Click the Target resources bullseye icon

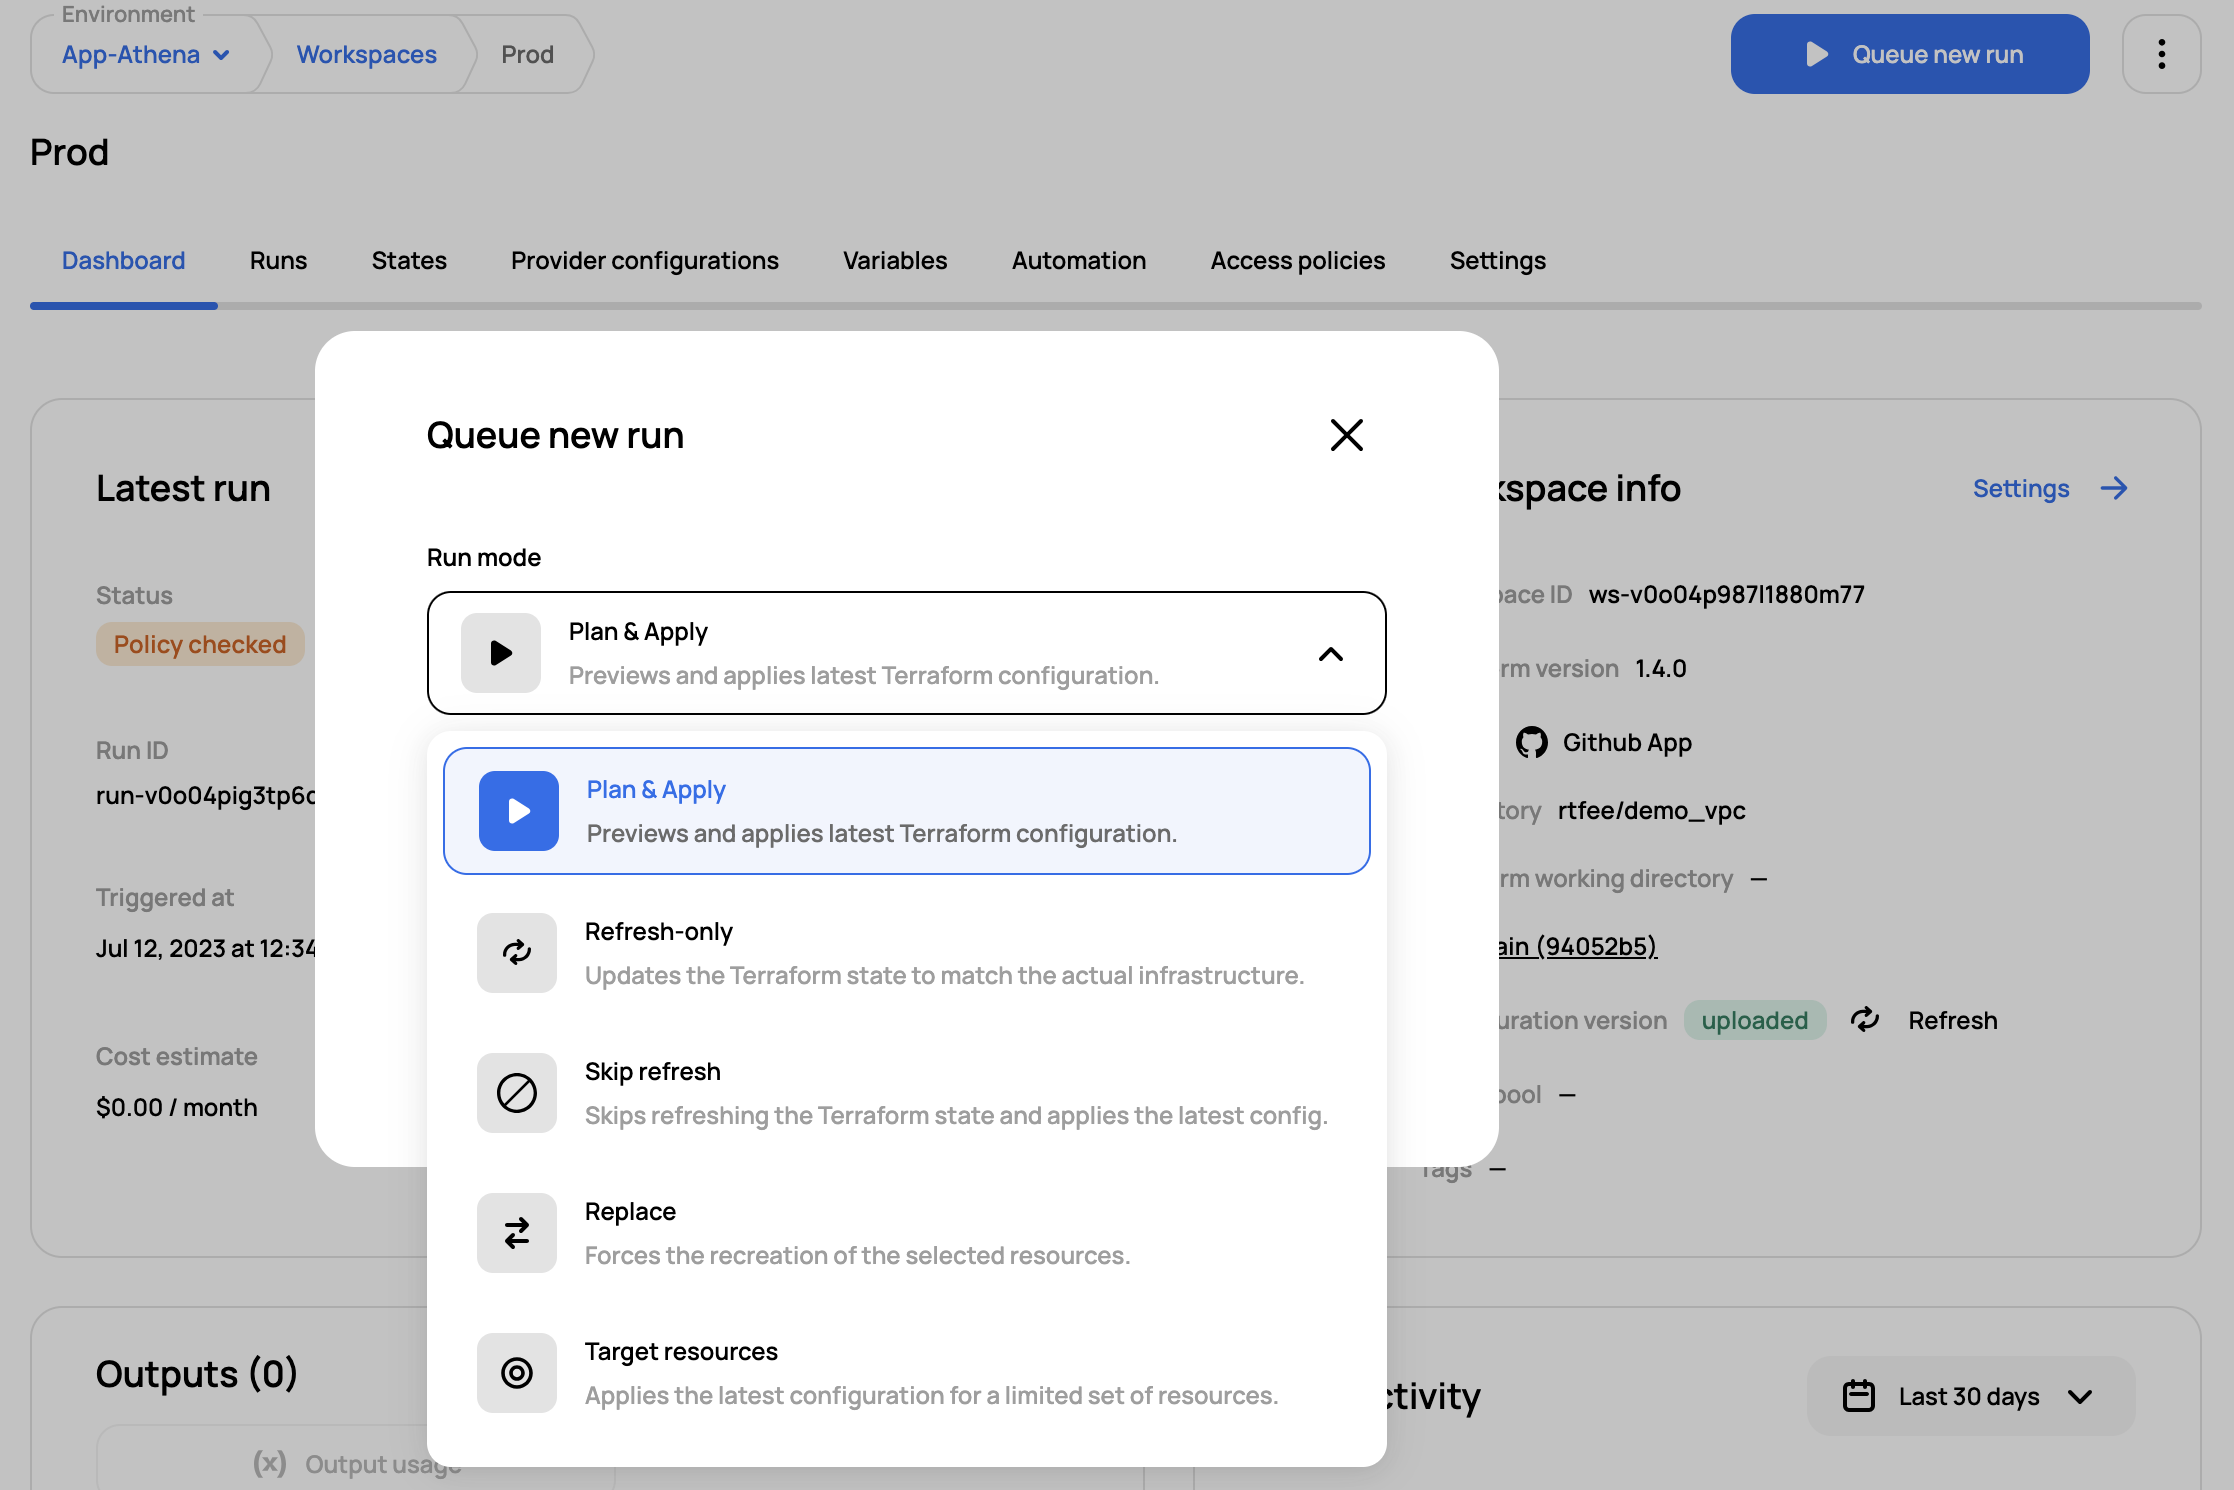pos(516,1372)
